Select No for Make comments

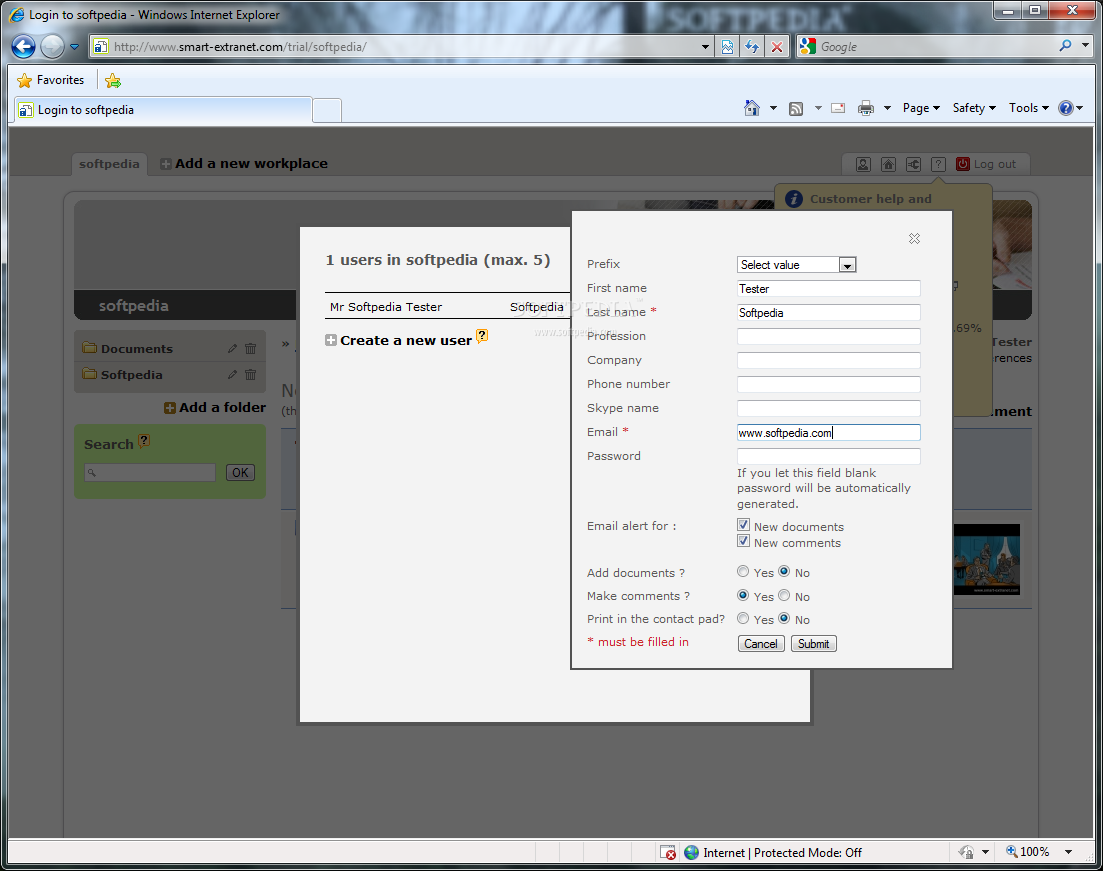point(784,595)
